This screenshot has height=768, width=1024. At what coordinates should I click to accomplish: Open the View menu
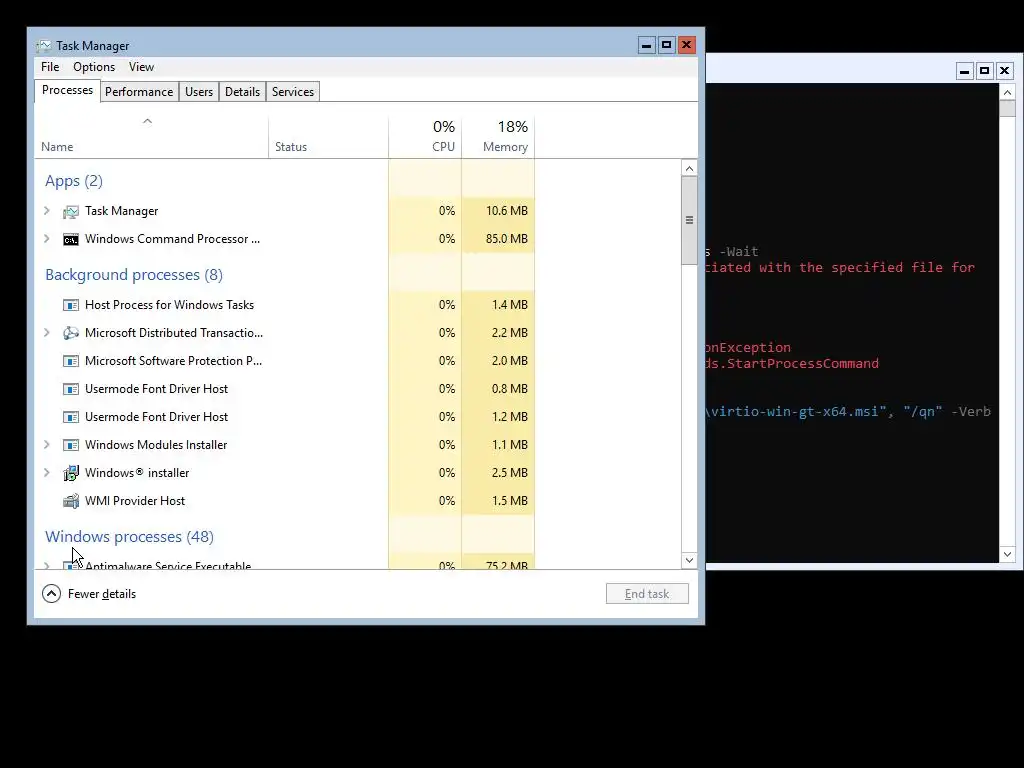141,67
